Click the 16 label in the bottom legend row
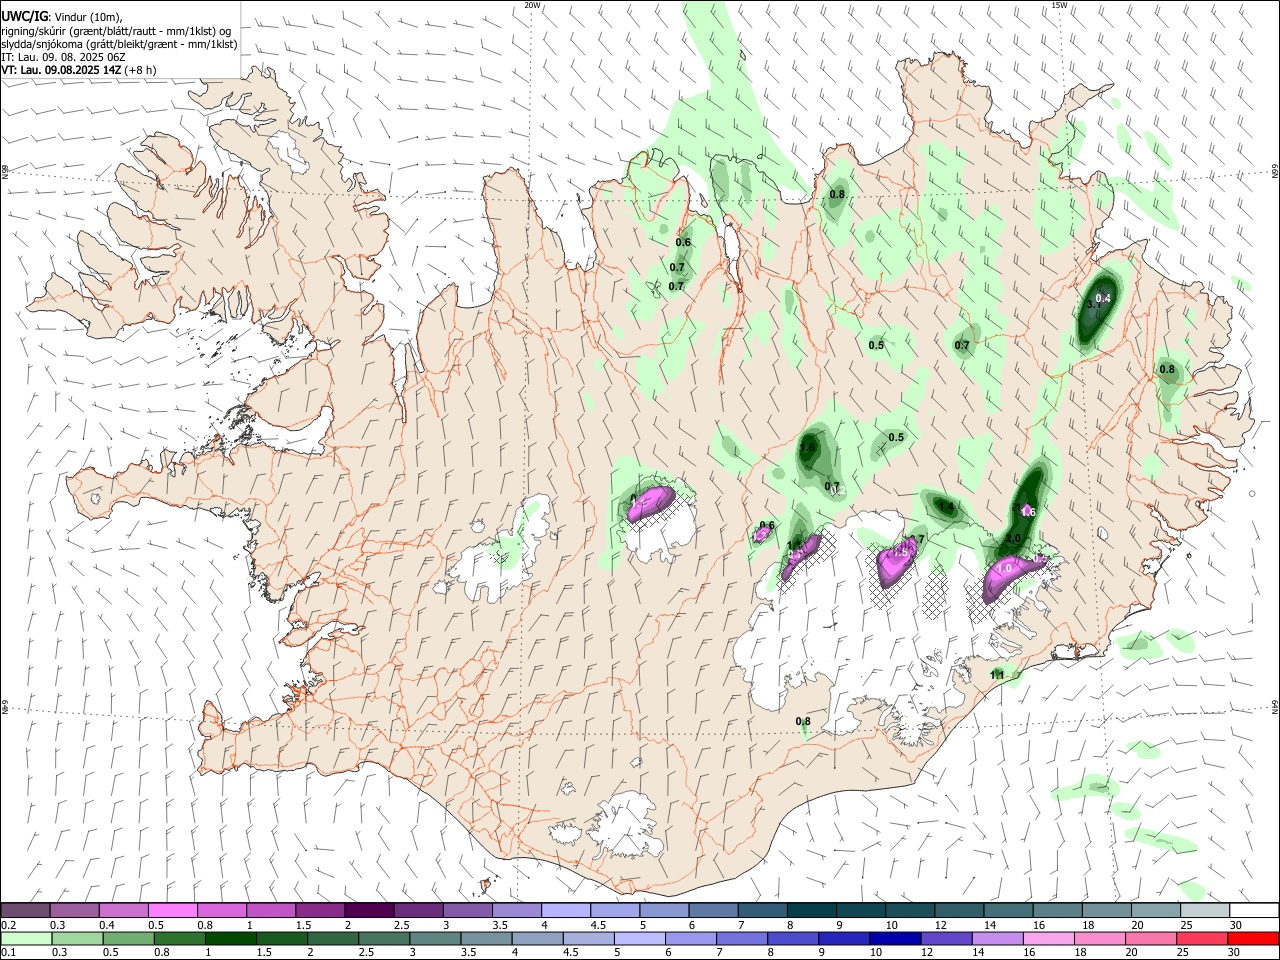 click(1029, 952)
